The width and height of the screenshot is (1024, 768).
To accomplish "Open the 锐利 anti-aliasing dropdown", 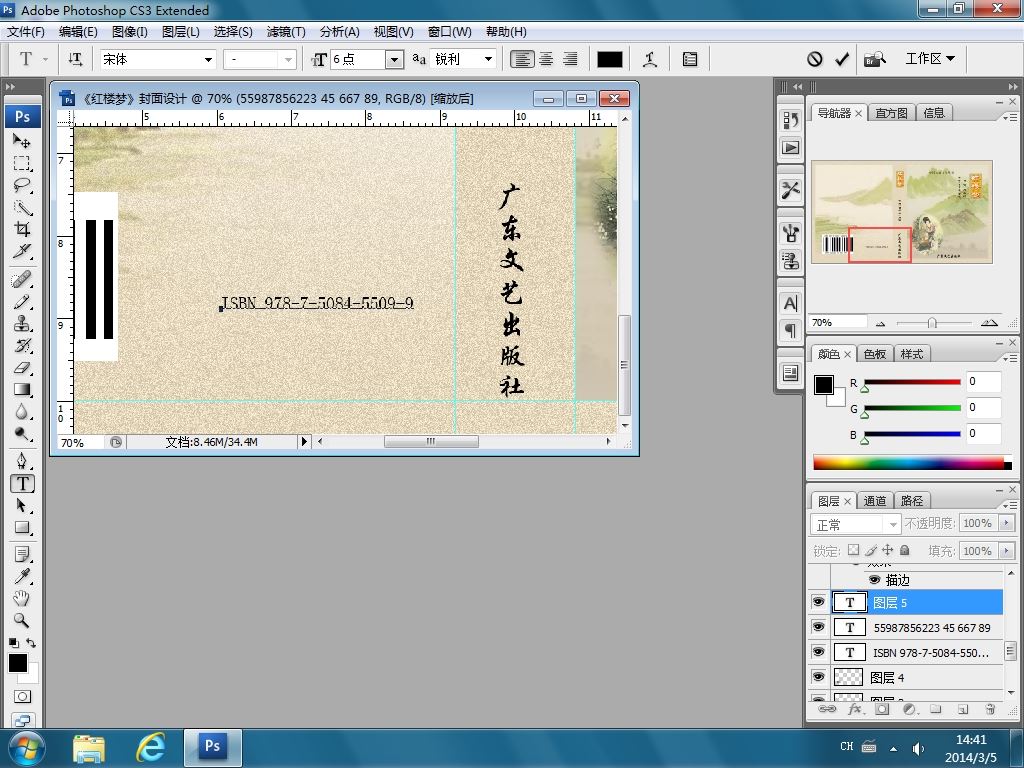I will point(488,59).
